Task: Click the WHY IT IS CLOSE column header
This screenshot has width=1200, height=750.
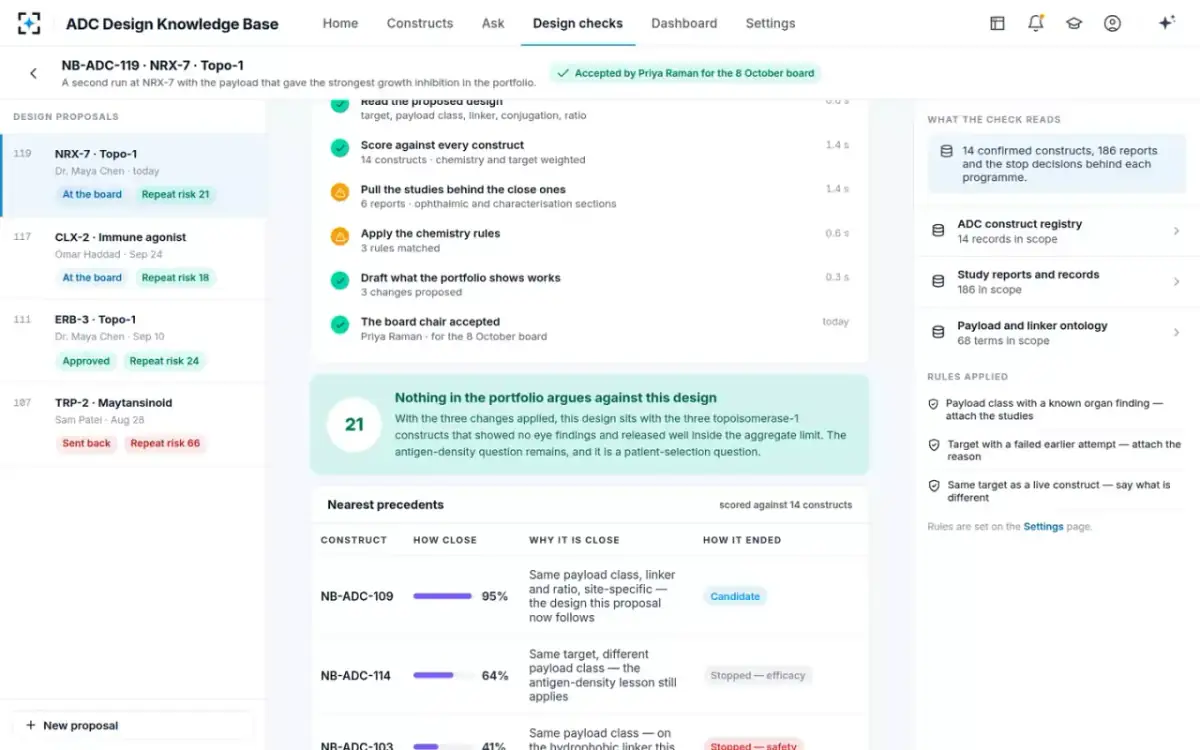Action: click(574, 540)
